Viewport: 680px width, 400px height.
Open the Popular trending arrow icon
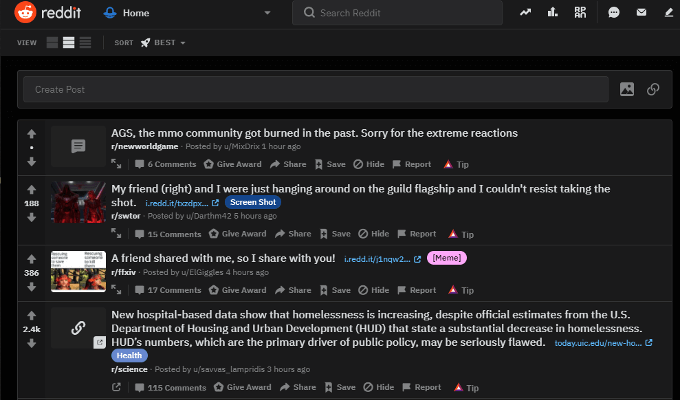[x=525, y=12]
